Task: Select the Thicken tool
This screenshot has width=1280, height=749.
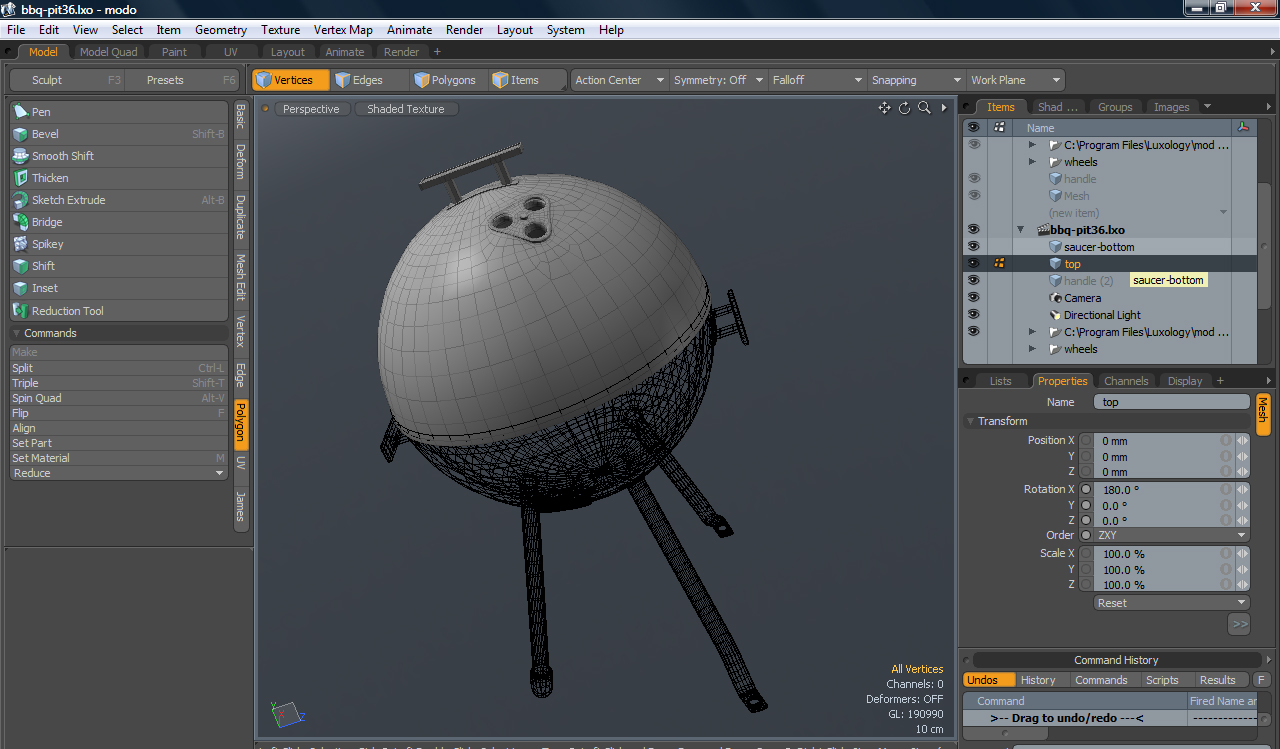Action: tap(119, 178)
